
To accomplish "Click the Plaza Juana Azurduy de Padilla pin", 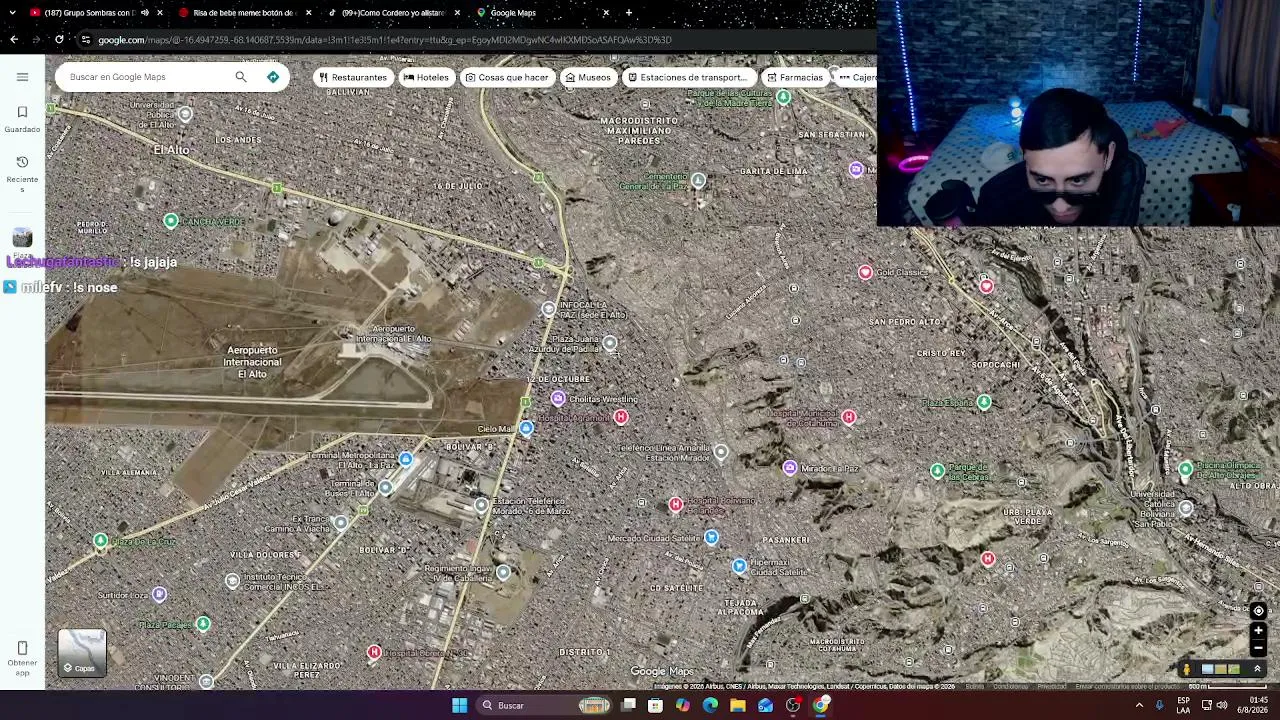I will point(610,344).
